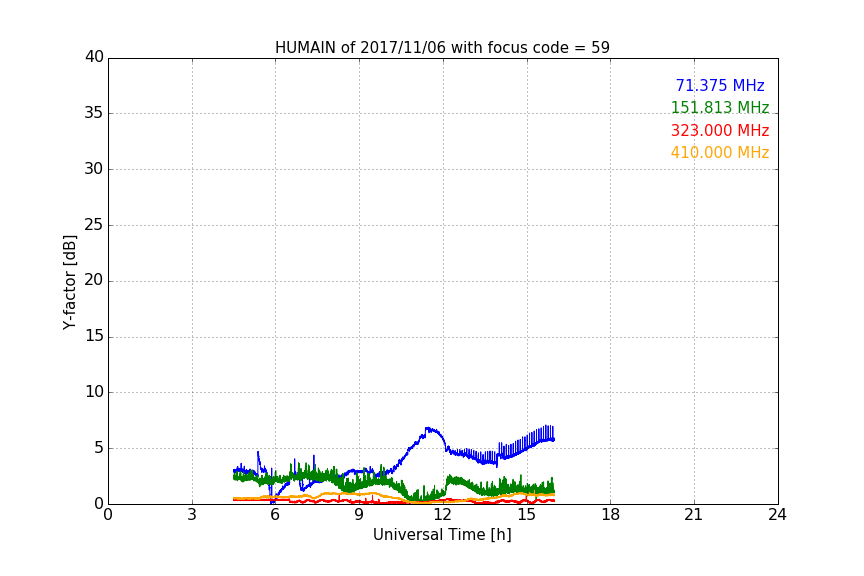The image size is (864, 576).
Task: Click x-axis tick value 18
Action: tap(611, 515)
